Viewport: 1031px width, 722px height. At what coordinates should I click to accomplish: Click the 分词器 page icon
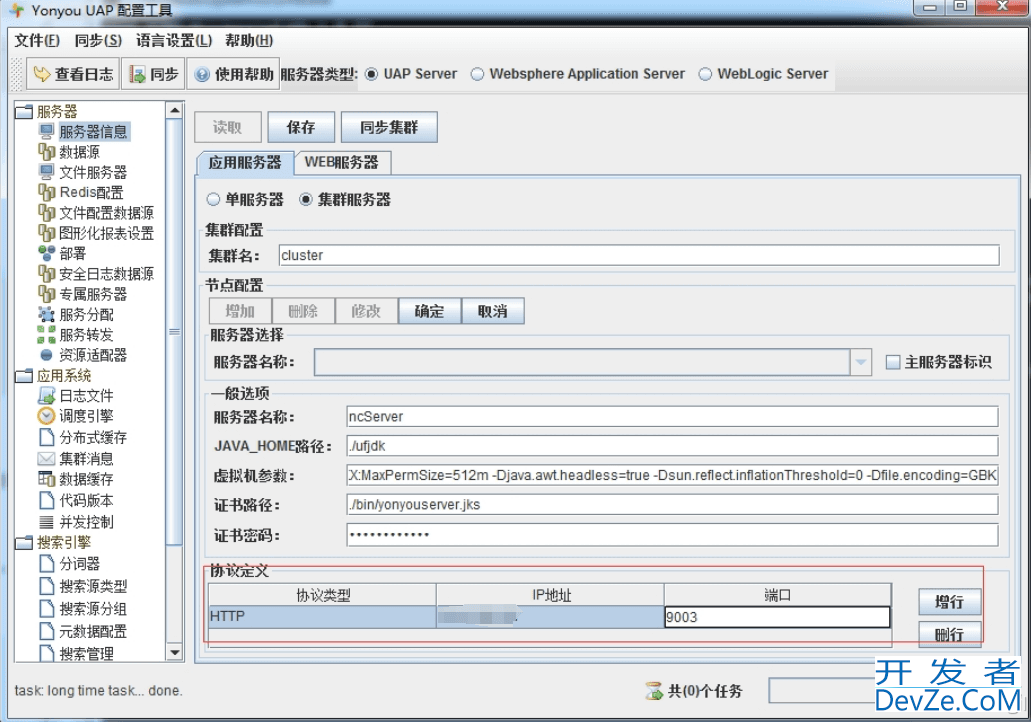(47, 564)
